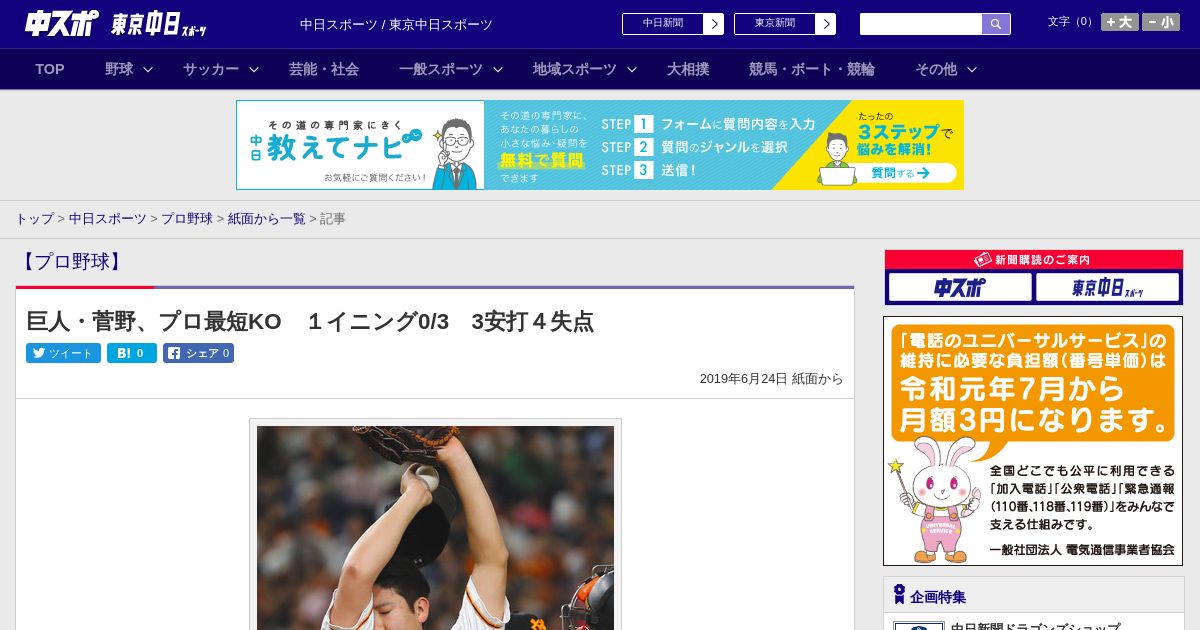
Task: Go to プロ野球 breadcrumb link
Action: pos(187,218)
